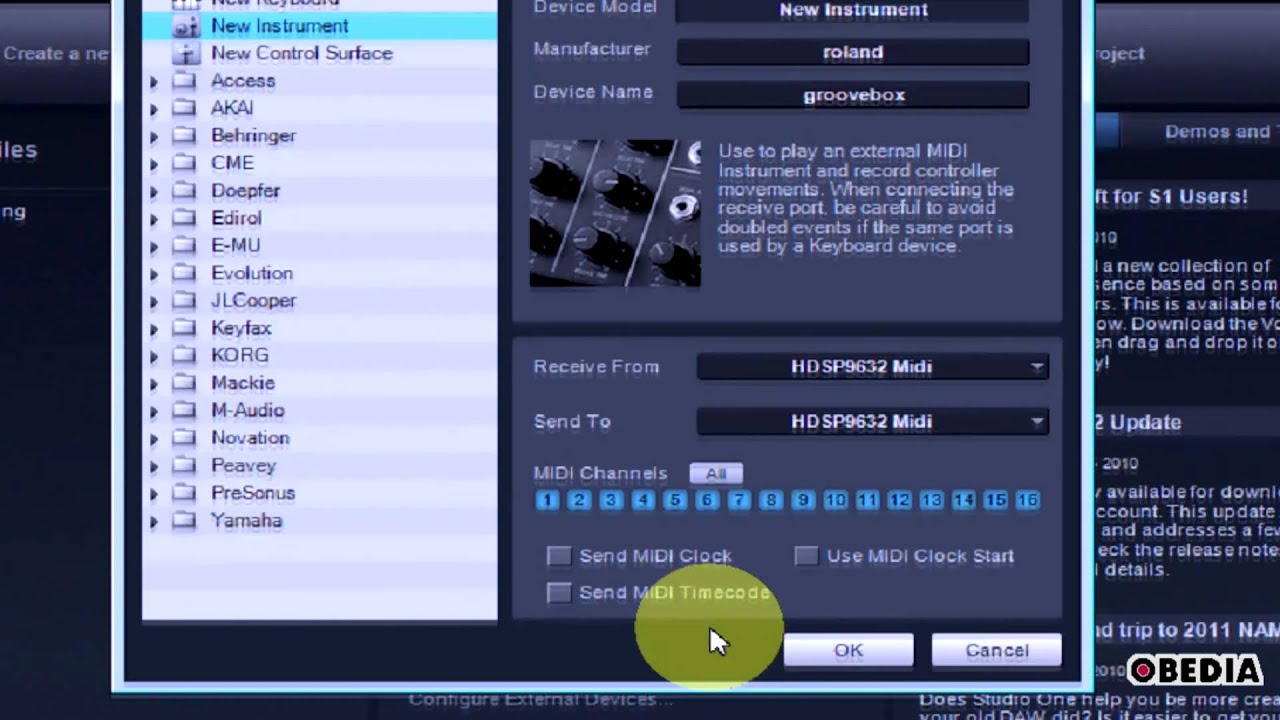The image size is (1280, 720).
Task: Click the Novation folder icon
Action: pyautogui.click(x=184, y=438)
